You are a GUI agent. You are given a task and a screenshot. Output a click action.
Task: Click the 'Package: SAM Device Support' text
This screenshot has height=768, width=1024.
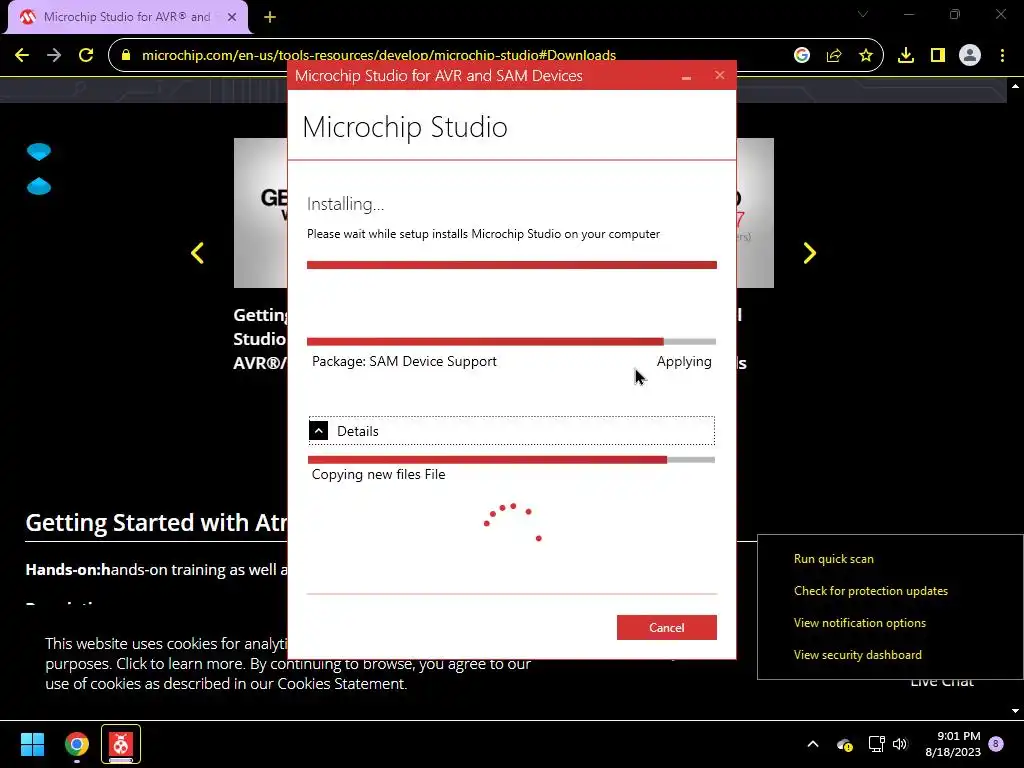(404, 361)
